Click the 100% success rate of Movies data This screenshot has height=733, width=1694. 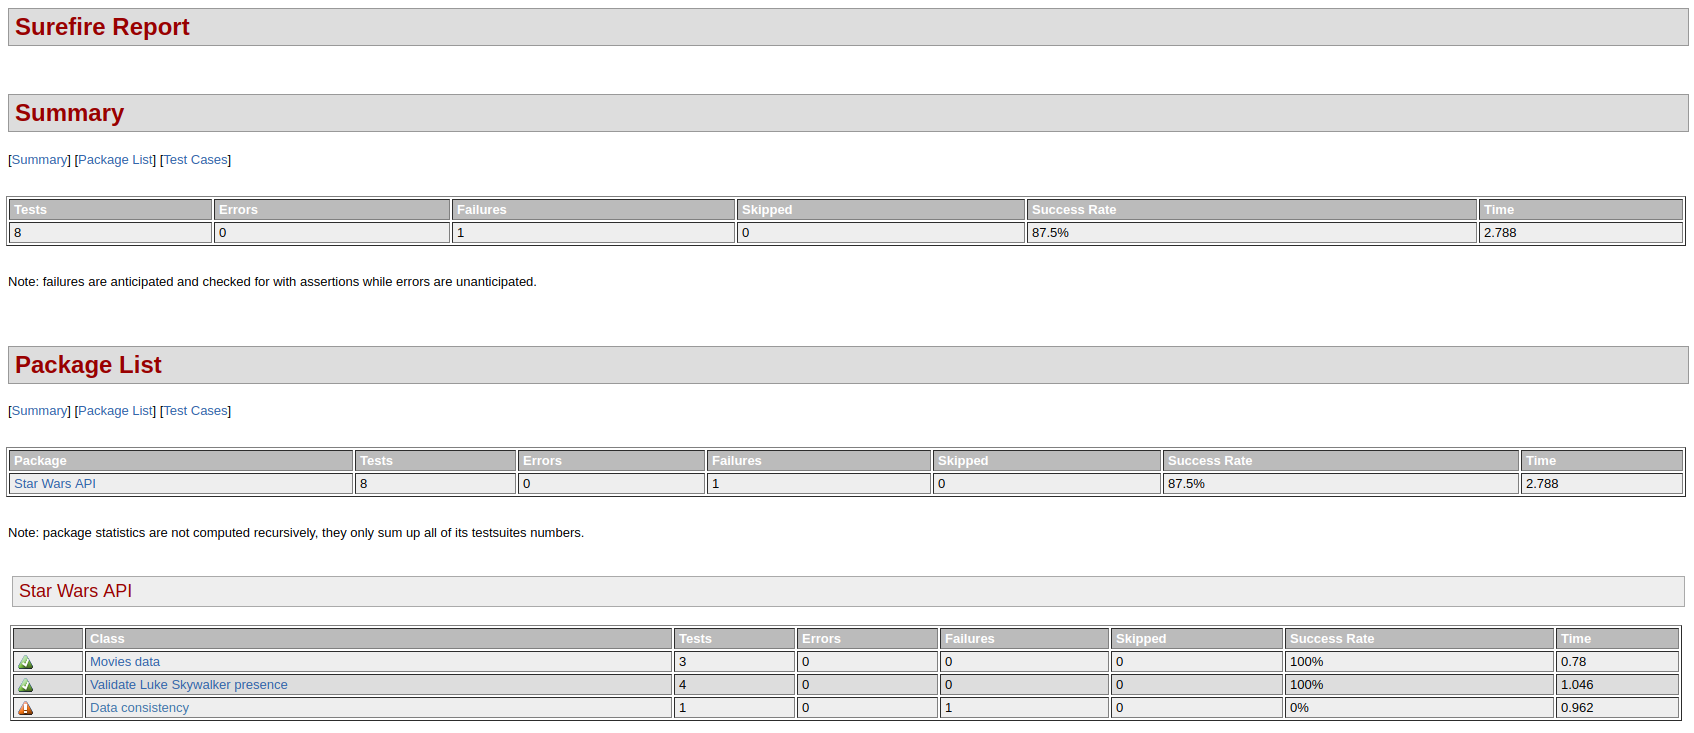(1306, 662)
